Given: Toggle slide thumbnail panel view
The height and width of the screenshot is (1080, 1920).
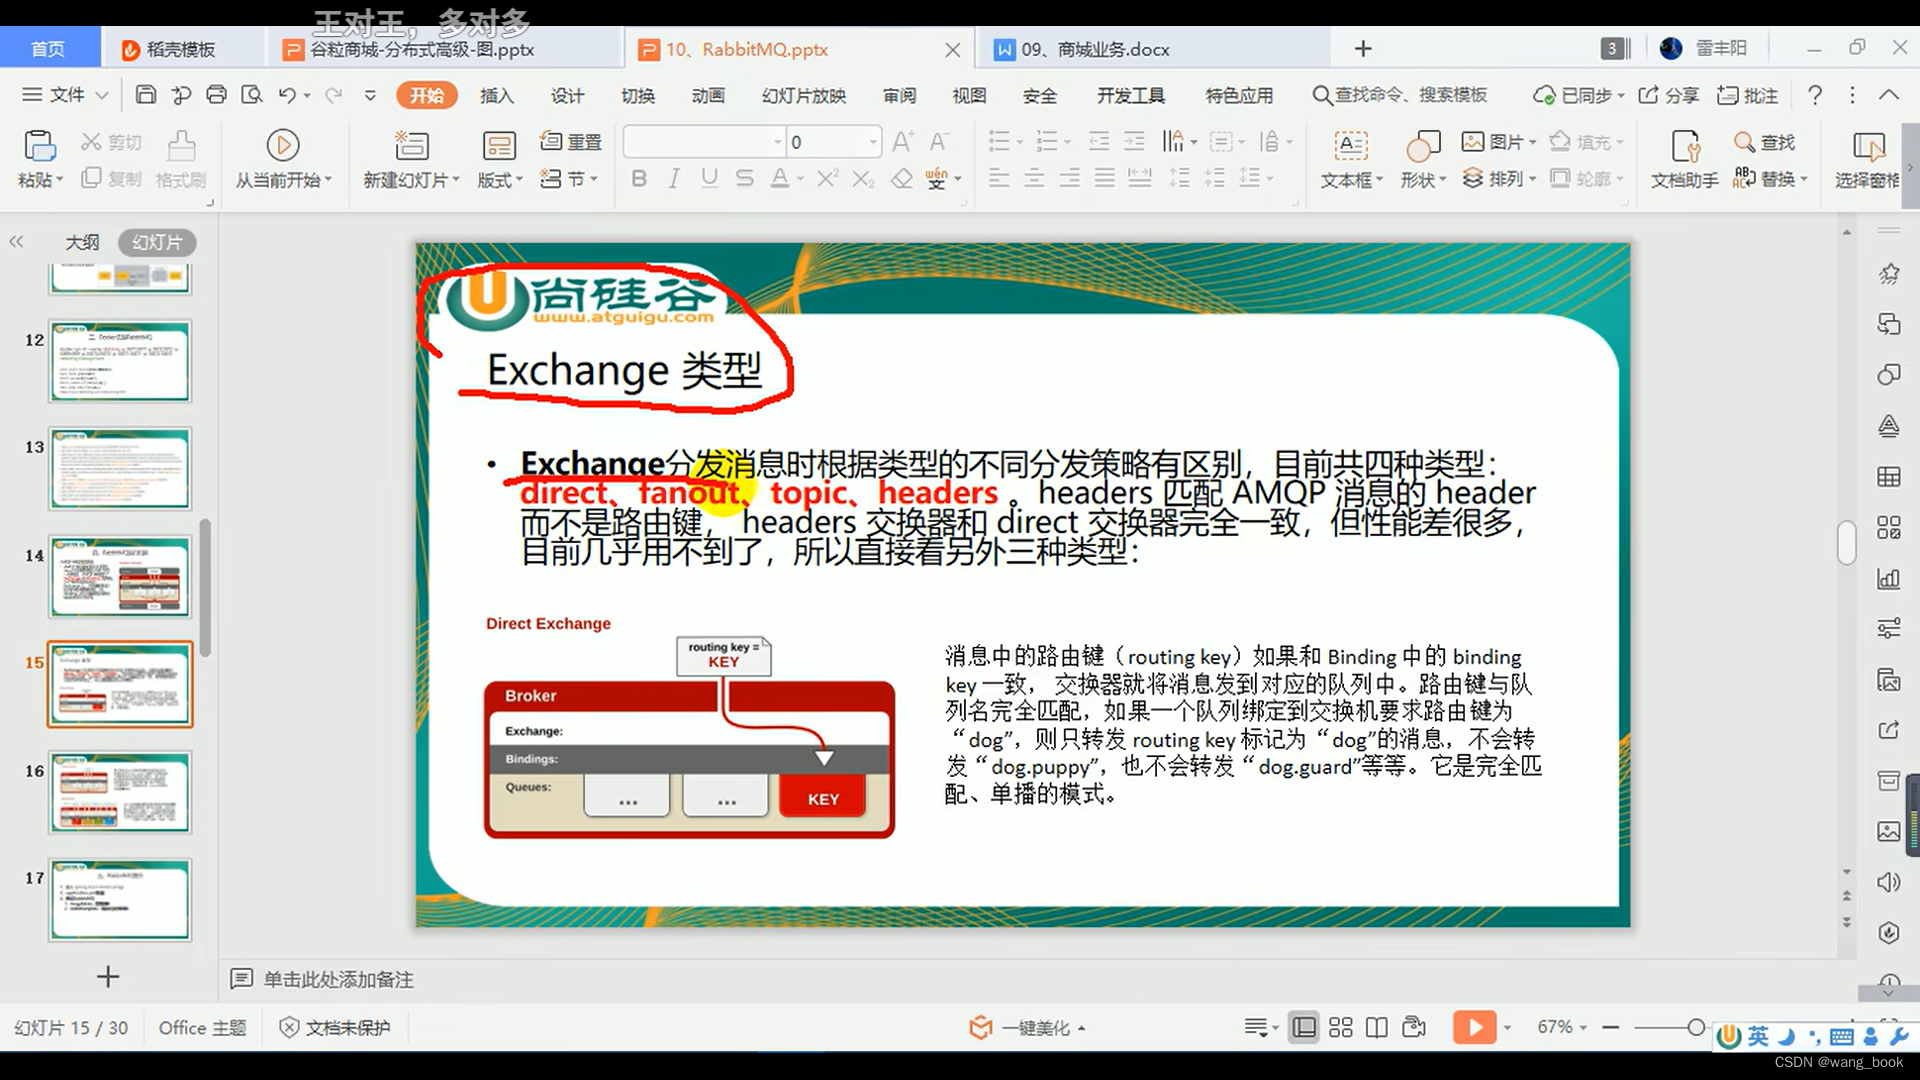Looking at the screenshot, I should (x=16, y=241).
